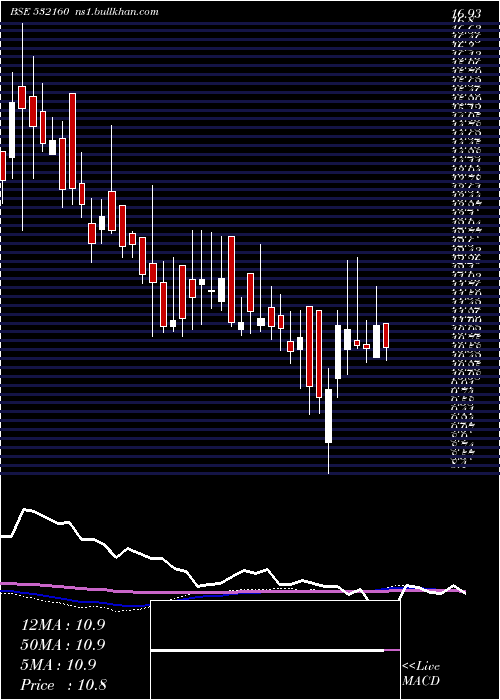Click the ns1.bullkhan.com watermark text
The width and height of the screenshot is (500, 700).
point(116,12)
